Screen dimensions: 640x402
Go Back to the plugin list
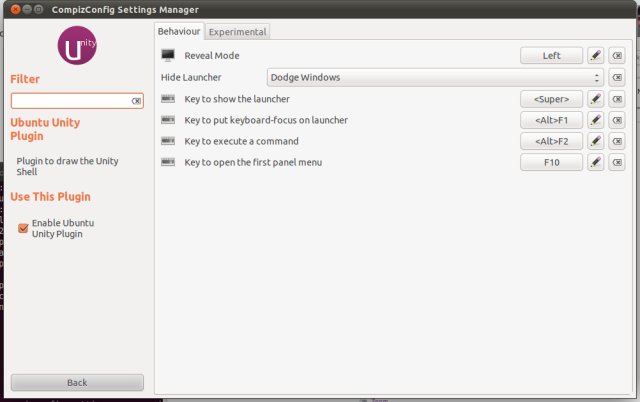[77, 382]
